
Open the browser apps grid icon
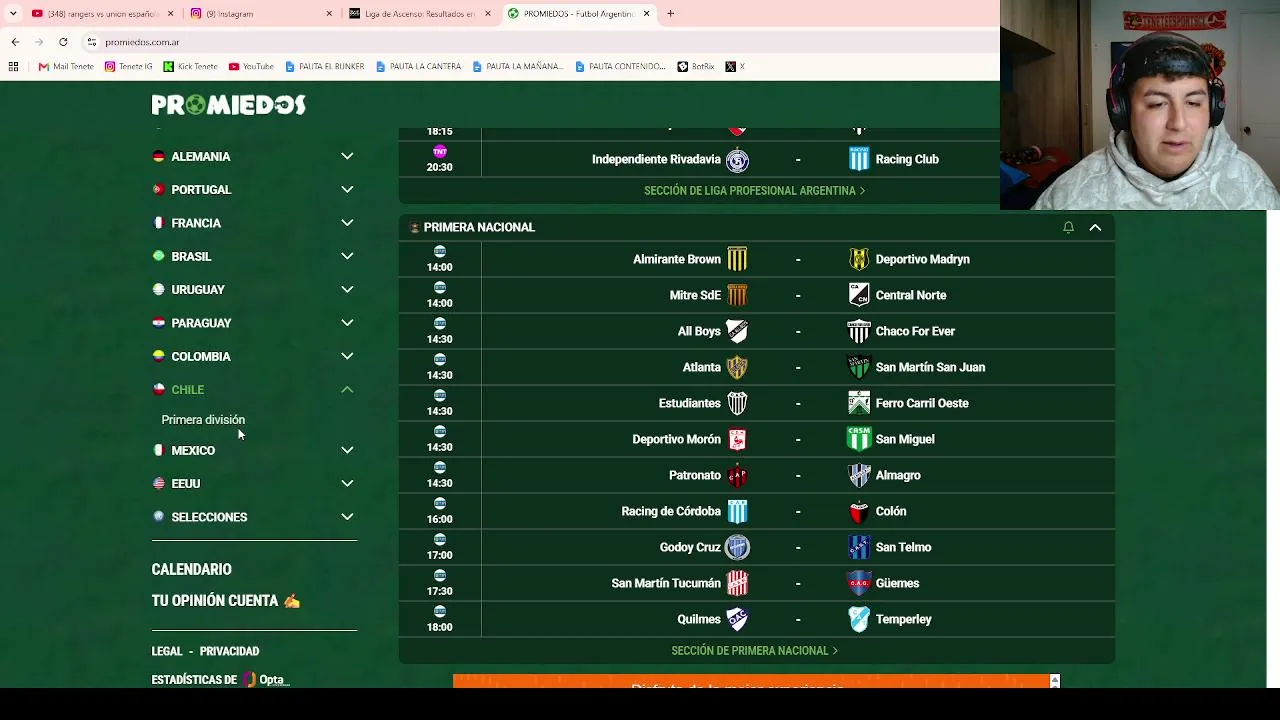tap(13, 67)
